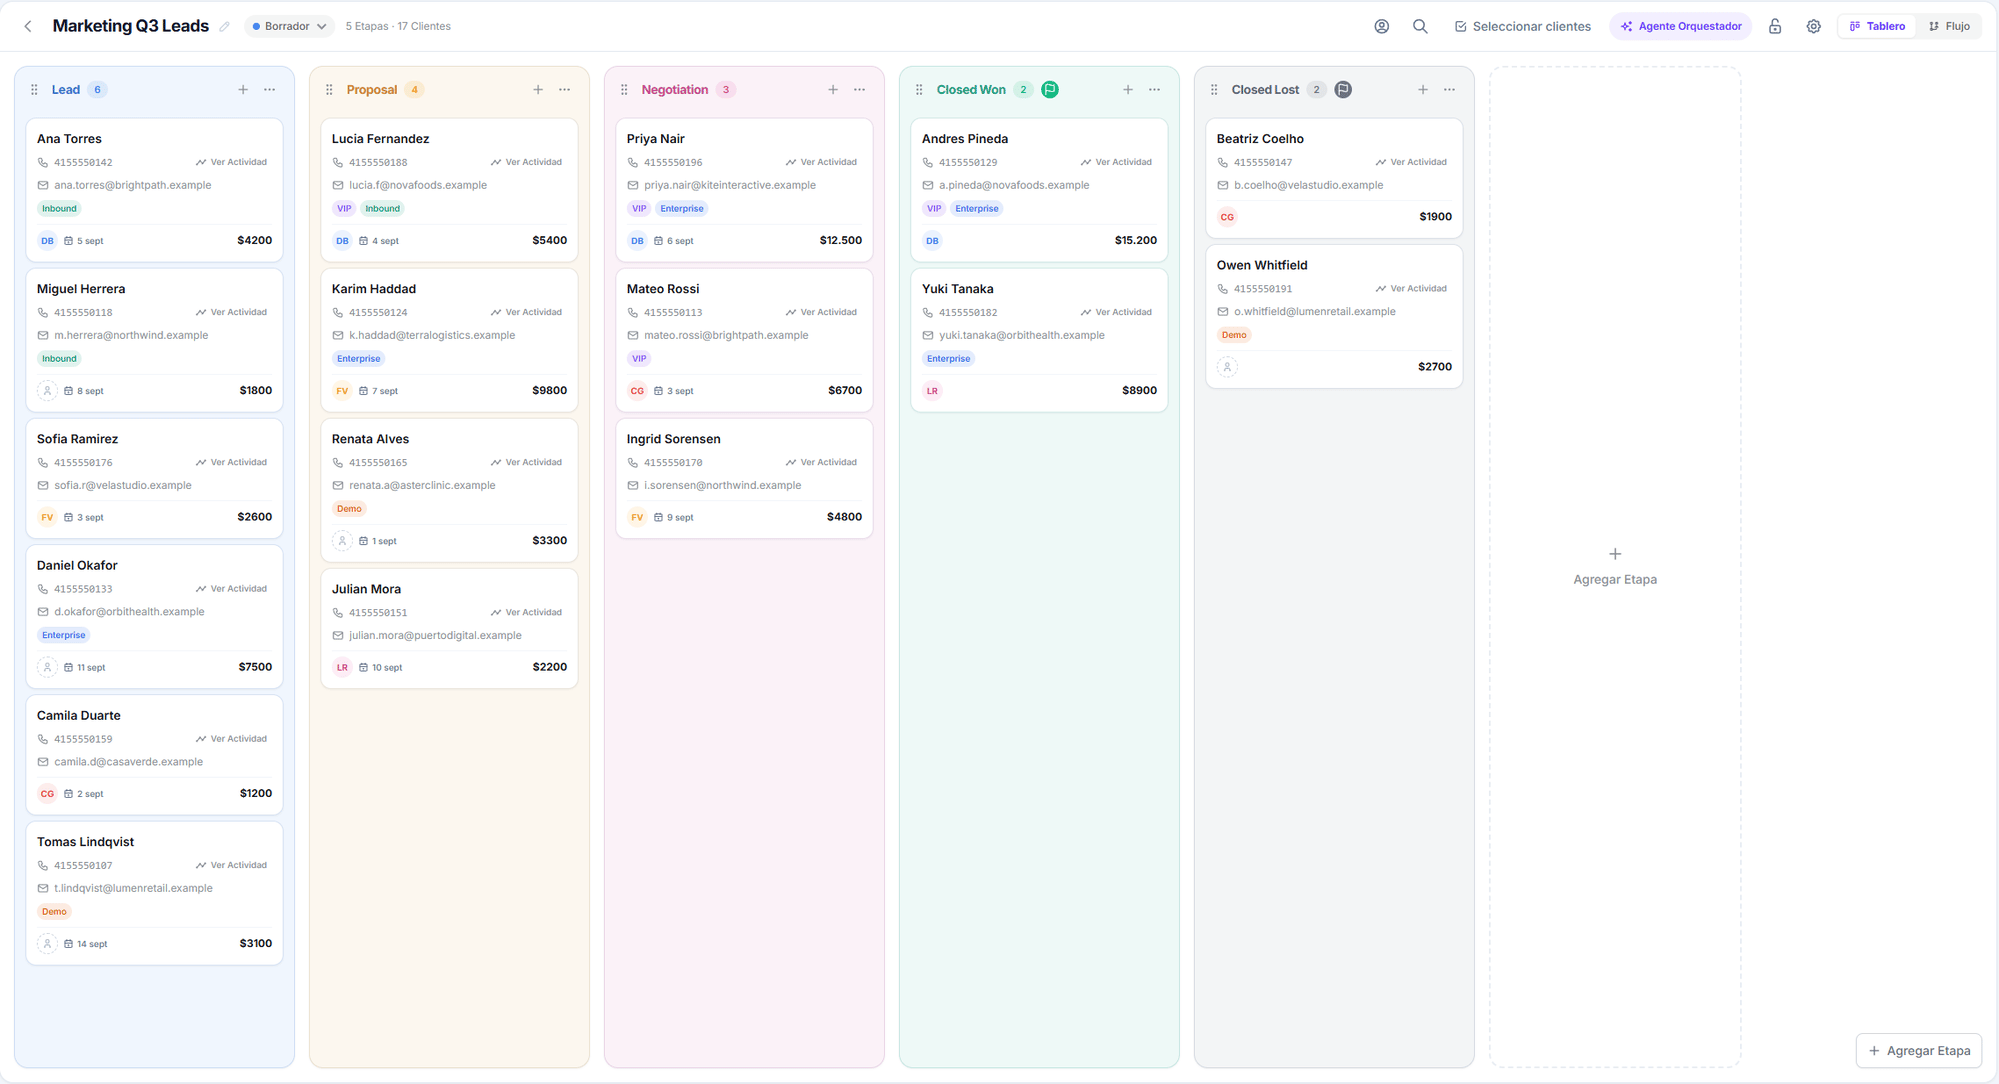Edit the Marketing Q3 Leads title pencil
This screenshot has height=1084, width=1999.
point(224,27)
